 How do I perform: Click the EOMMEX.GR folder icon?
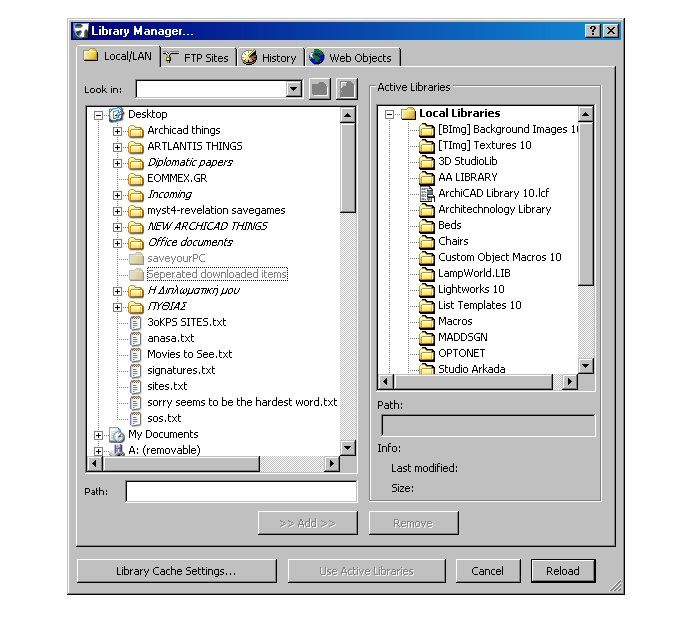click(x=136, y=178)
